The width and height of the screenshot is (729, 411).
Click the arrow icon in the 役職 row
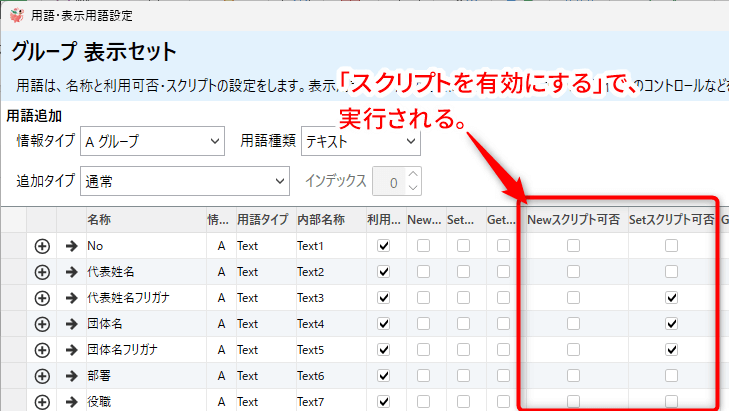tap(71, 401)
